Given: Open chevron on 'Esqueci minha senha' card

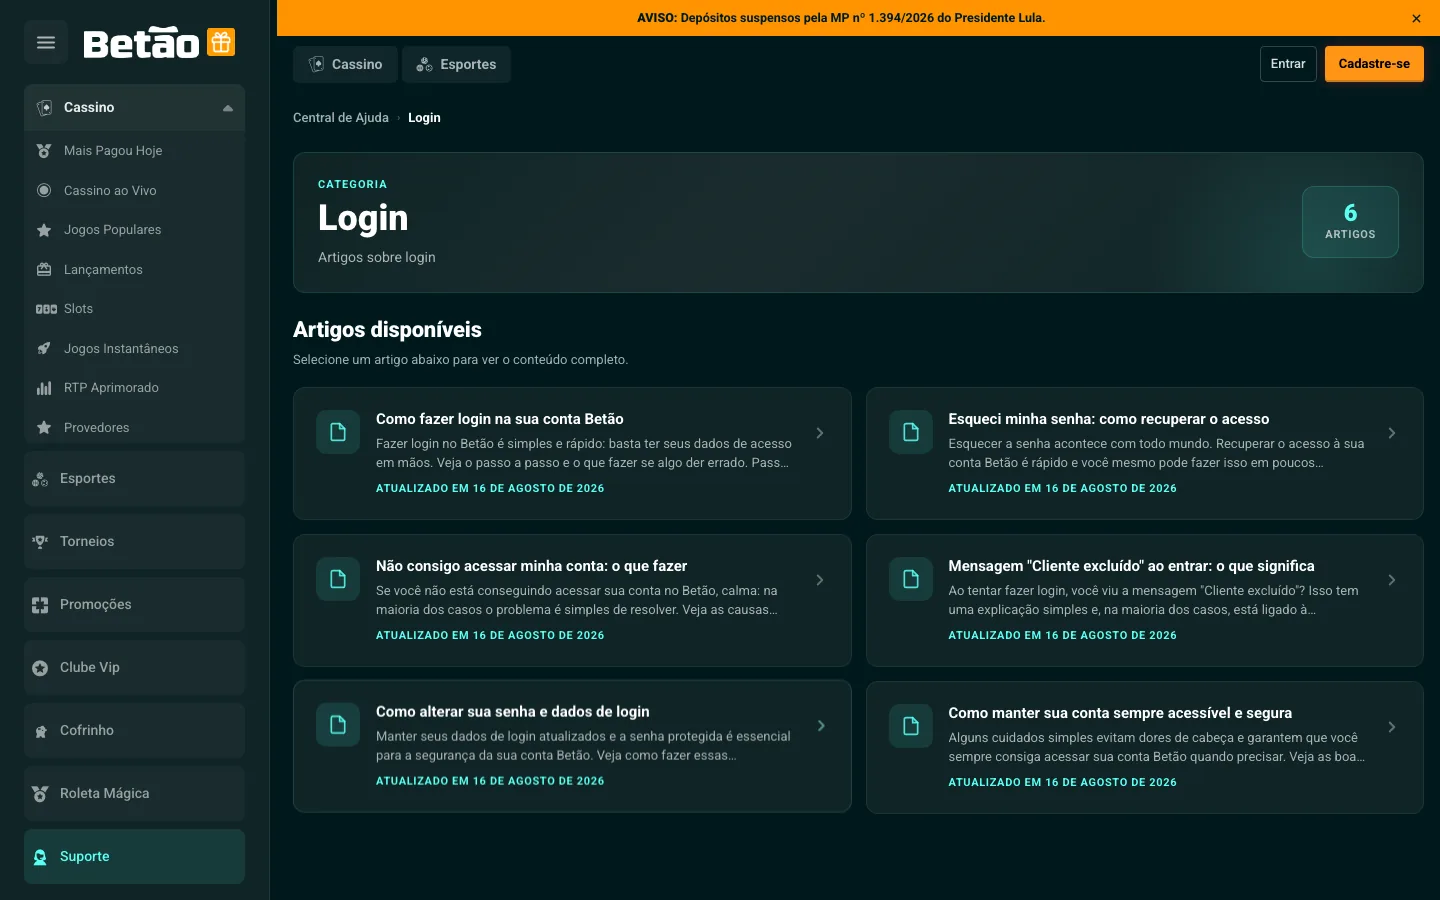Looking at the screenshot, I should (1392, 433).
